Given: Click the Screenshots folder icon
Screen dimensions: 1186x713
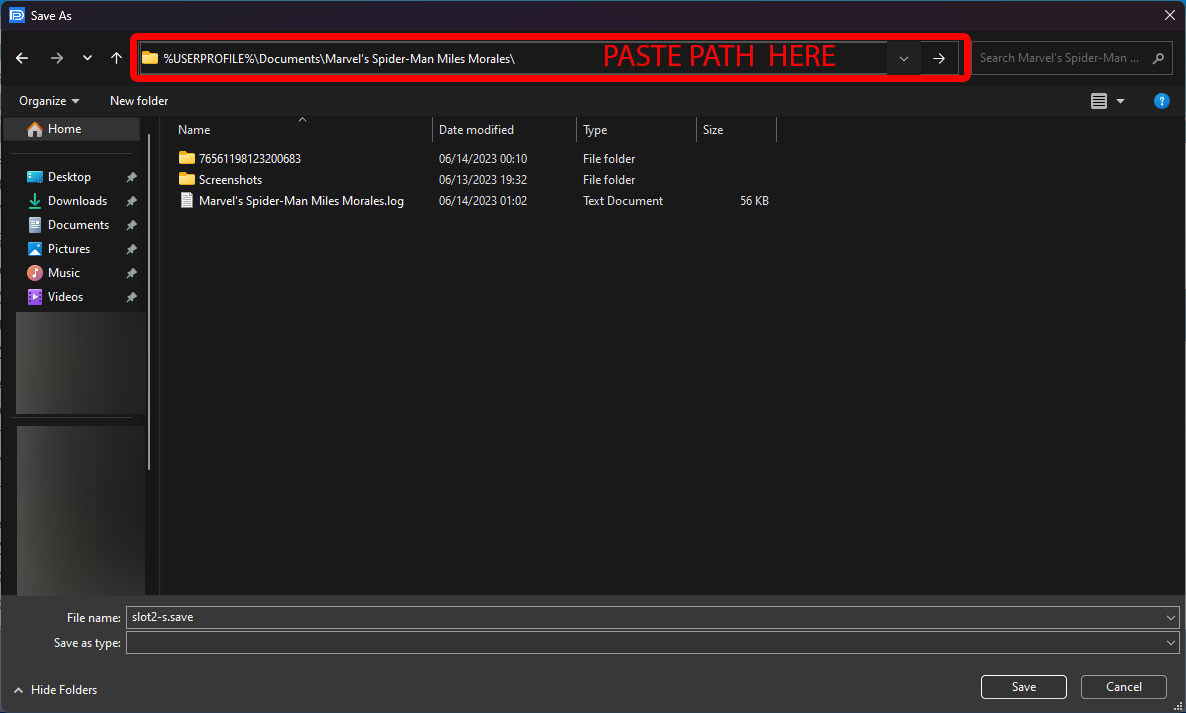Looking at the screenshot, I should coord(187,179).
